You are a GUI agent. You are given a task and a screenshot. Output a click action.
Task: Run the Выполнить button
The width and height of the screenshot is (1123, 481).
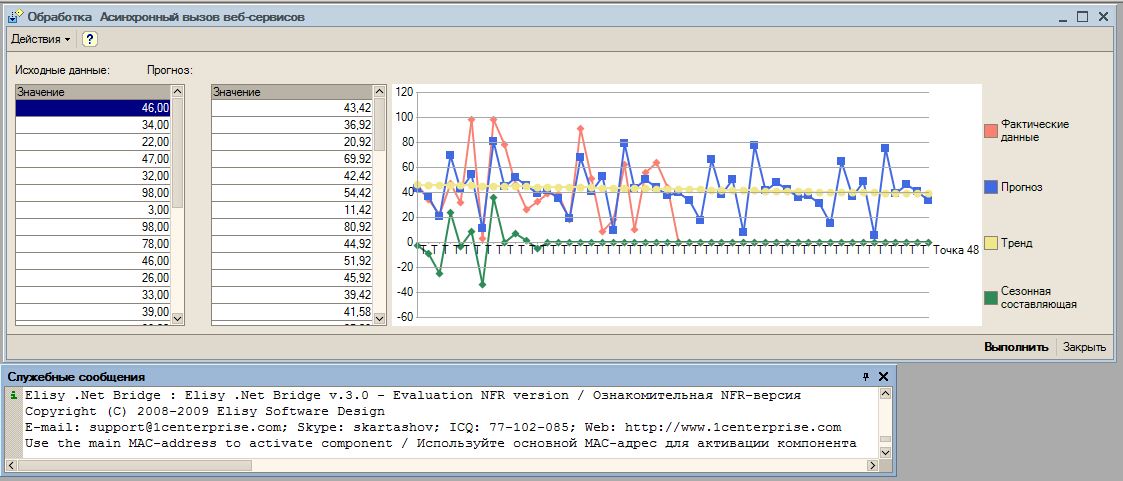point(1016,347)
